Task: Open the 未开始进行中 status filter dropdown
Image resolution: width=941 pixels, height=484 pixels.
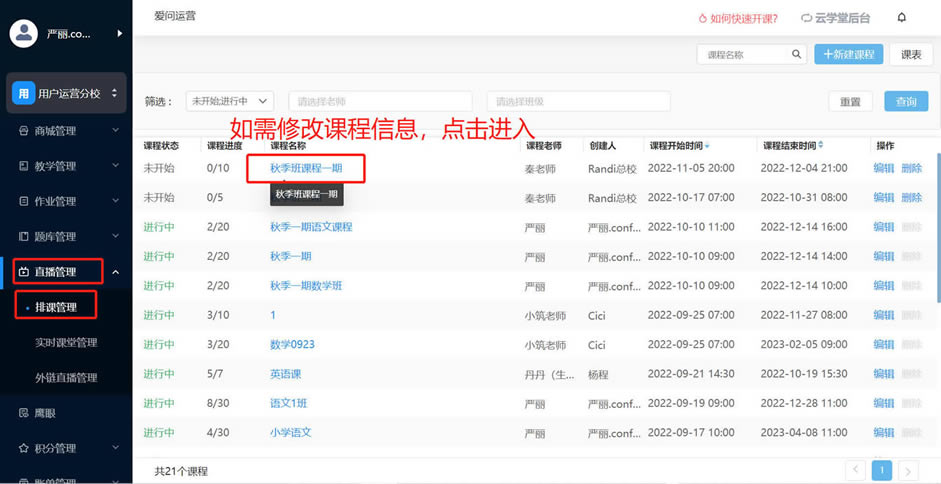Action: point(230,101)
